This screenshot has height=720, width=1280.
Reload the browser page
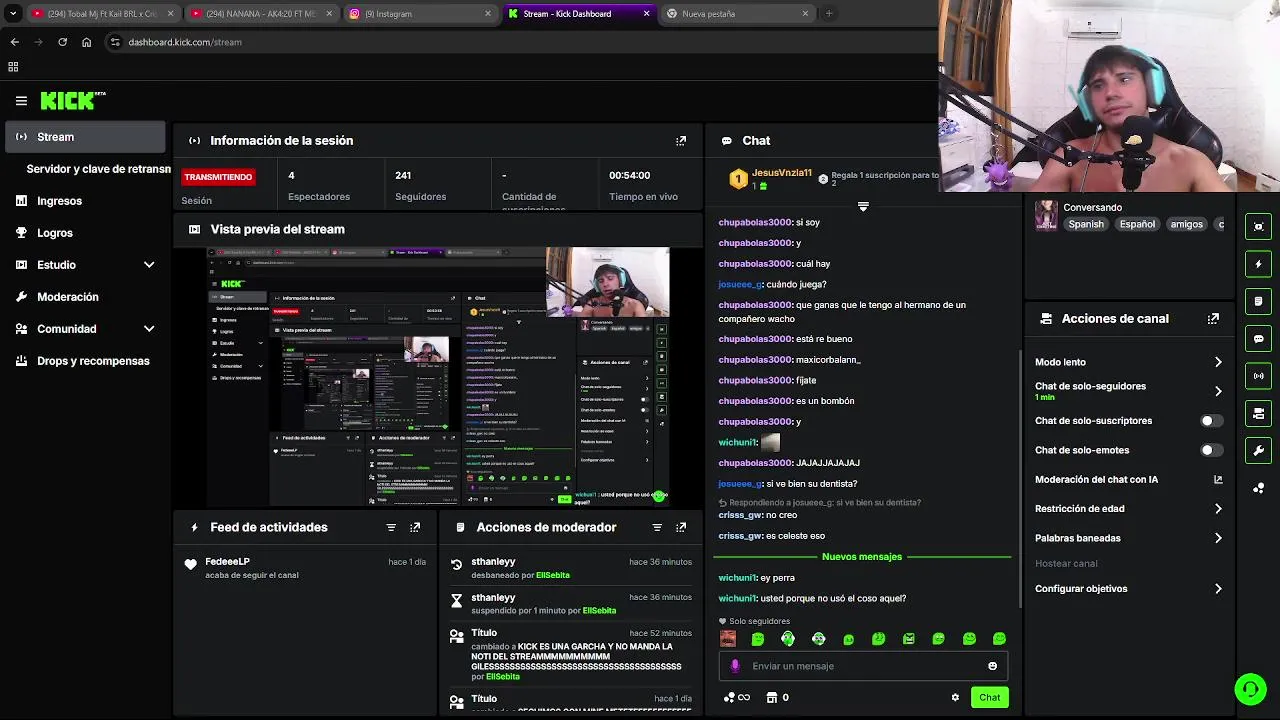(x=62, y=42)
